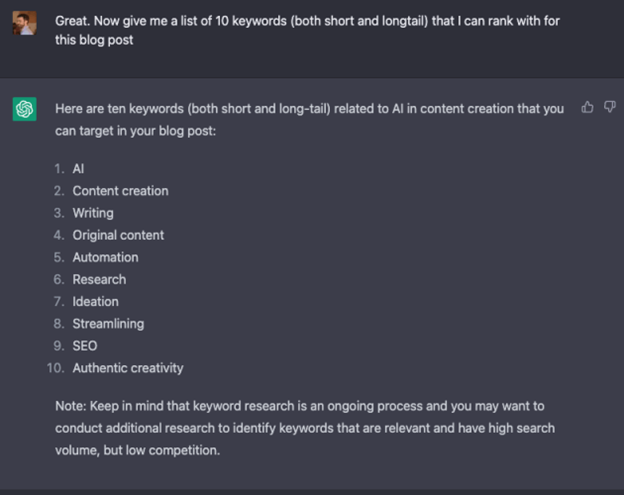Click the response intro sentence 'Here are ten keywords'
624x495 pixels.
309,108
